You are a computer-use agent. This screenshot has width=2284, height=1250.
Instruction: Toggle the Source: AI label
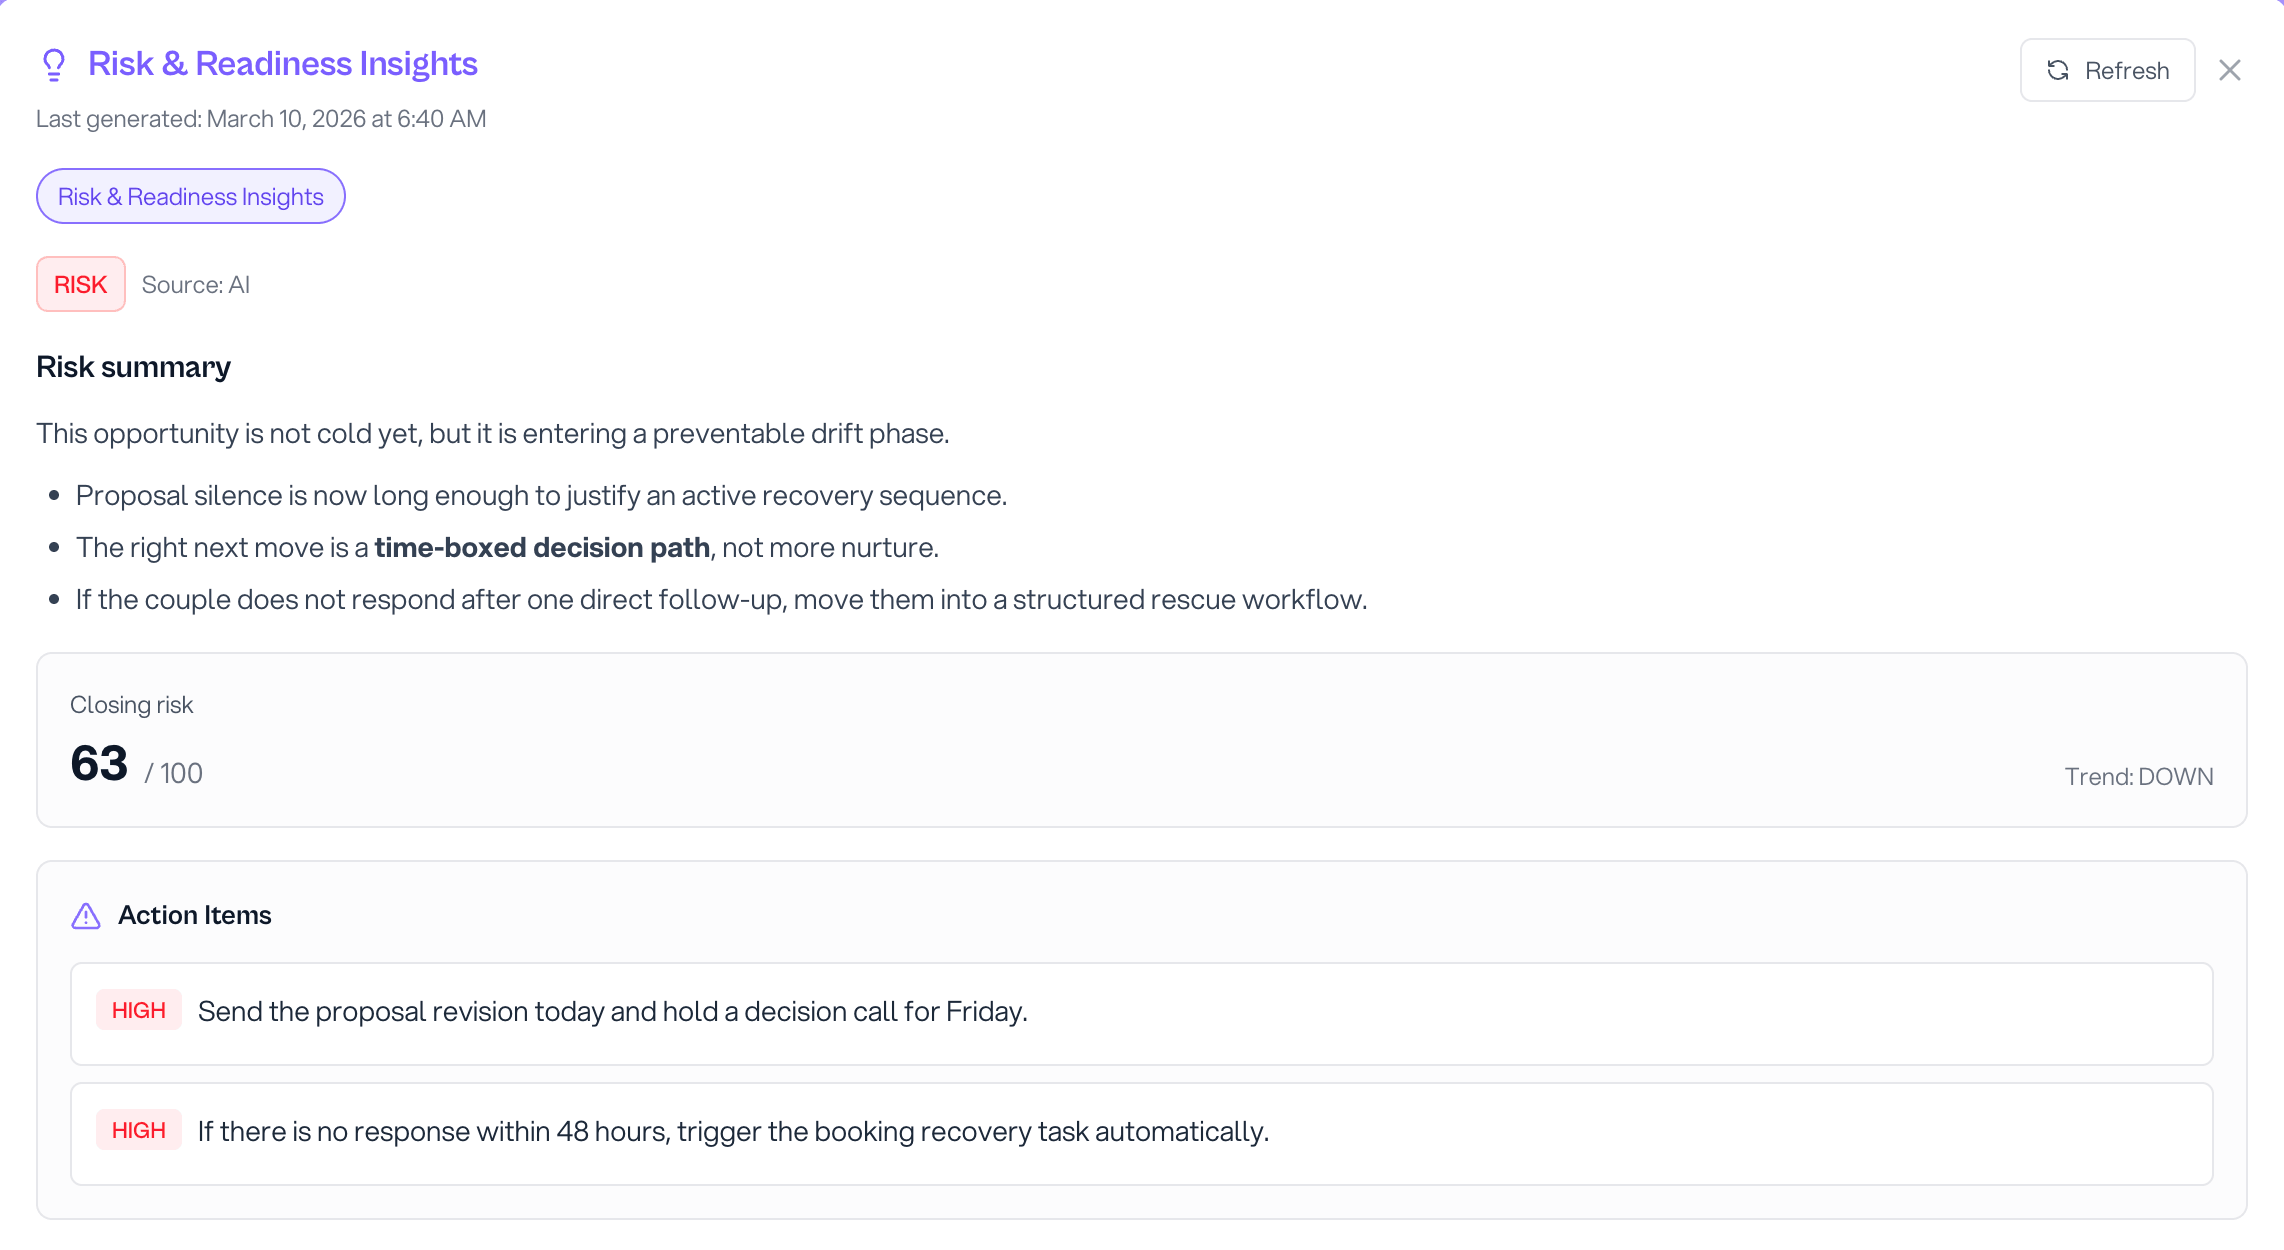point(196,284)
